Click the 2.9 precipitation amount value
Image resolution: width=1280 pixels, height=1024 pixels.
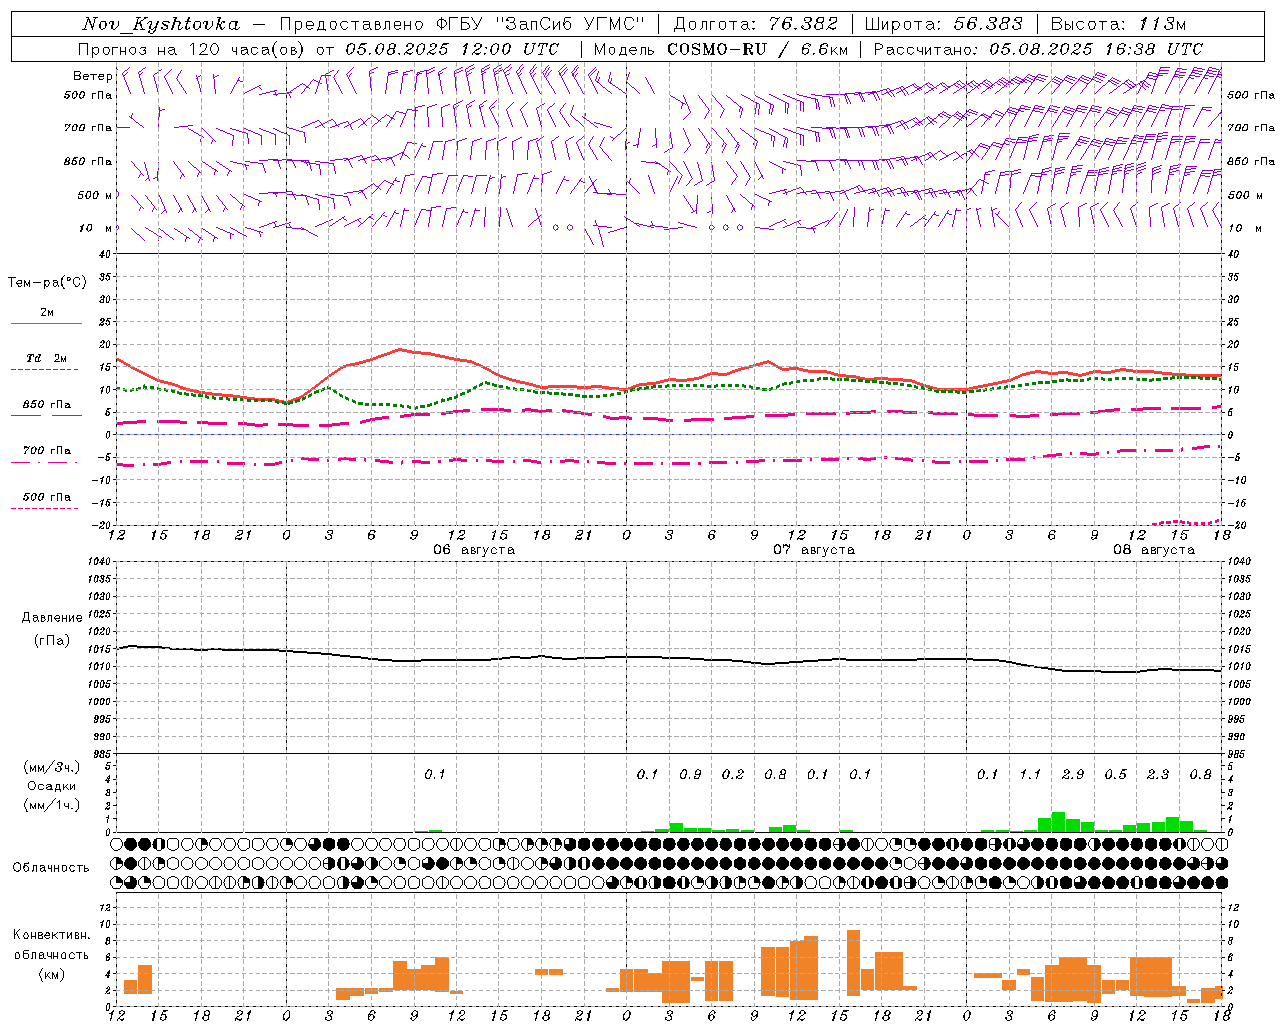click(1073, 774)
